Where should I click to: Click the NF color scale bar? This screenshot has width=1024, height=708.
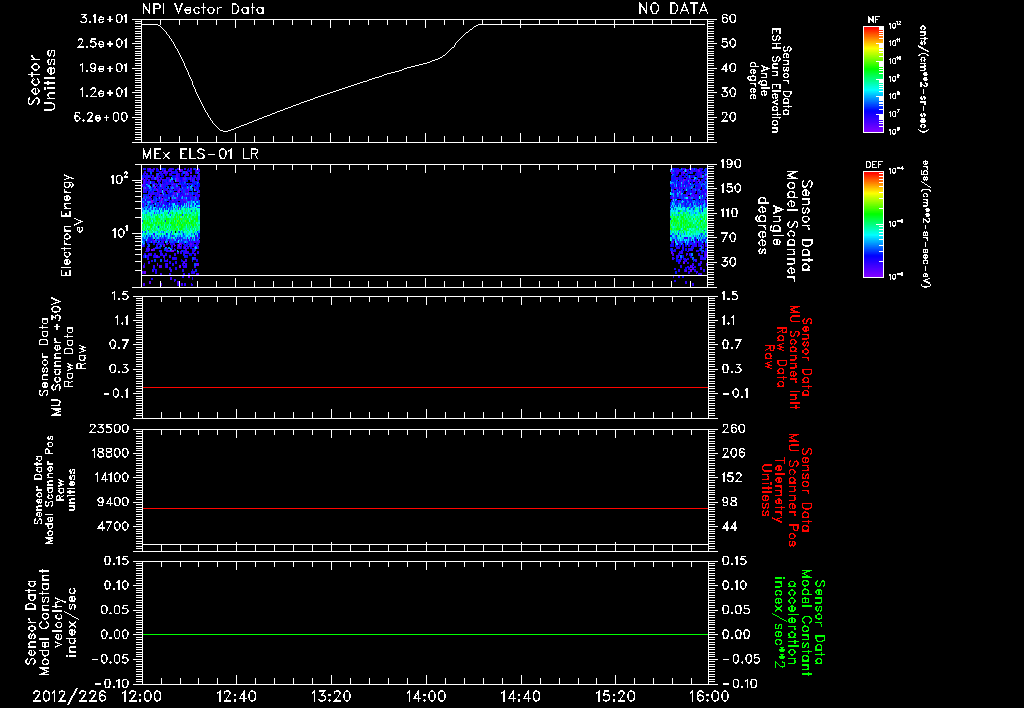pyautogui.click(x=873, y=79)
